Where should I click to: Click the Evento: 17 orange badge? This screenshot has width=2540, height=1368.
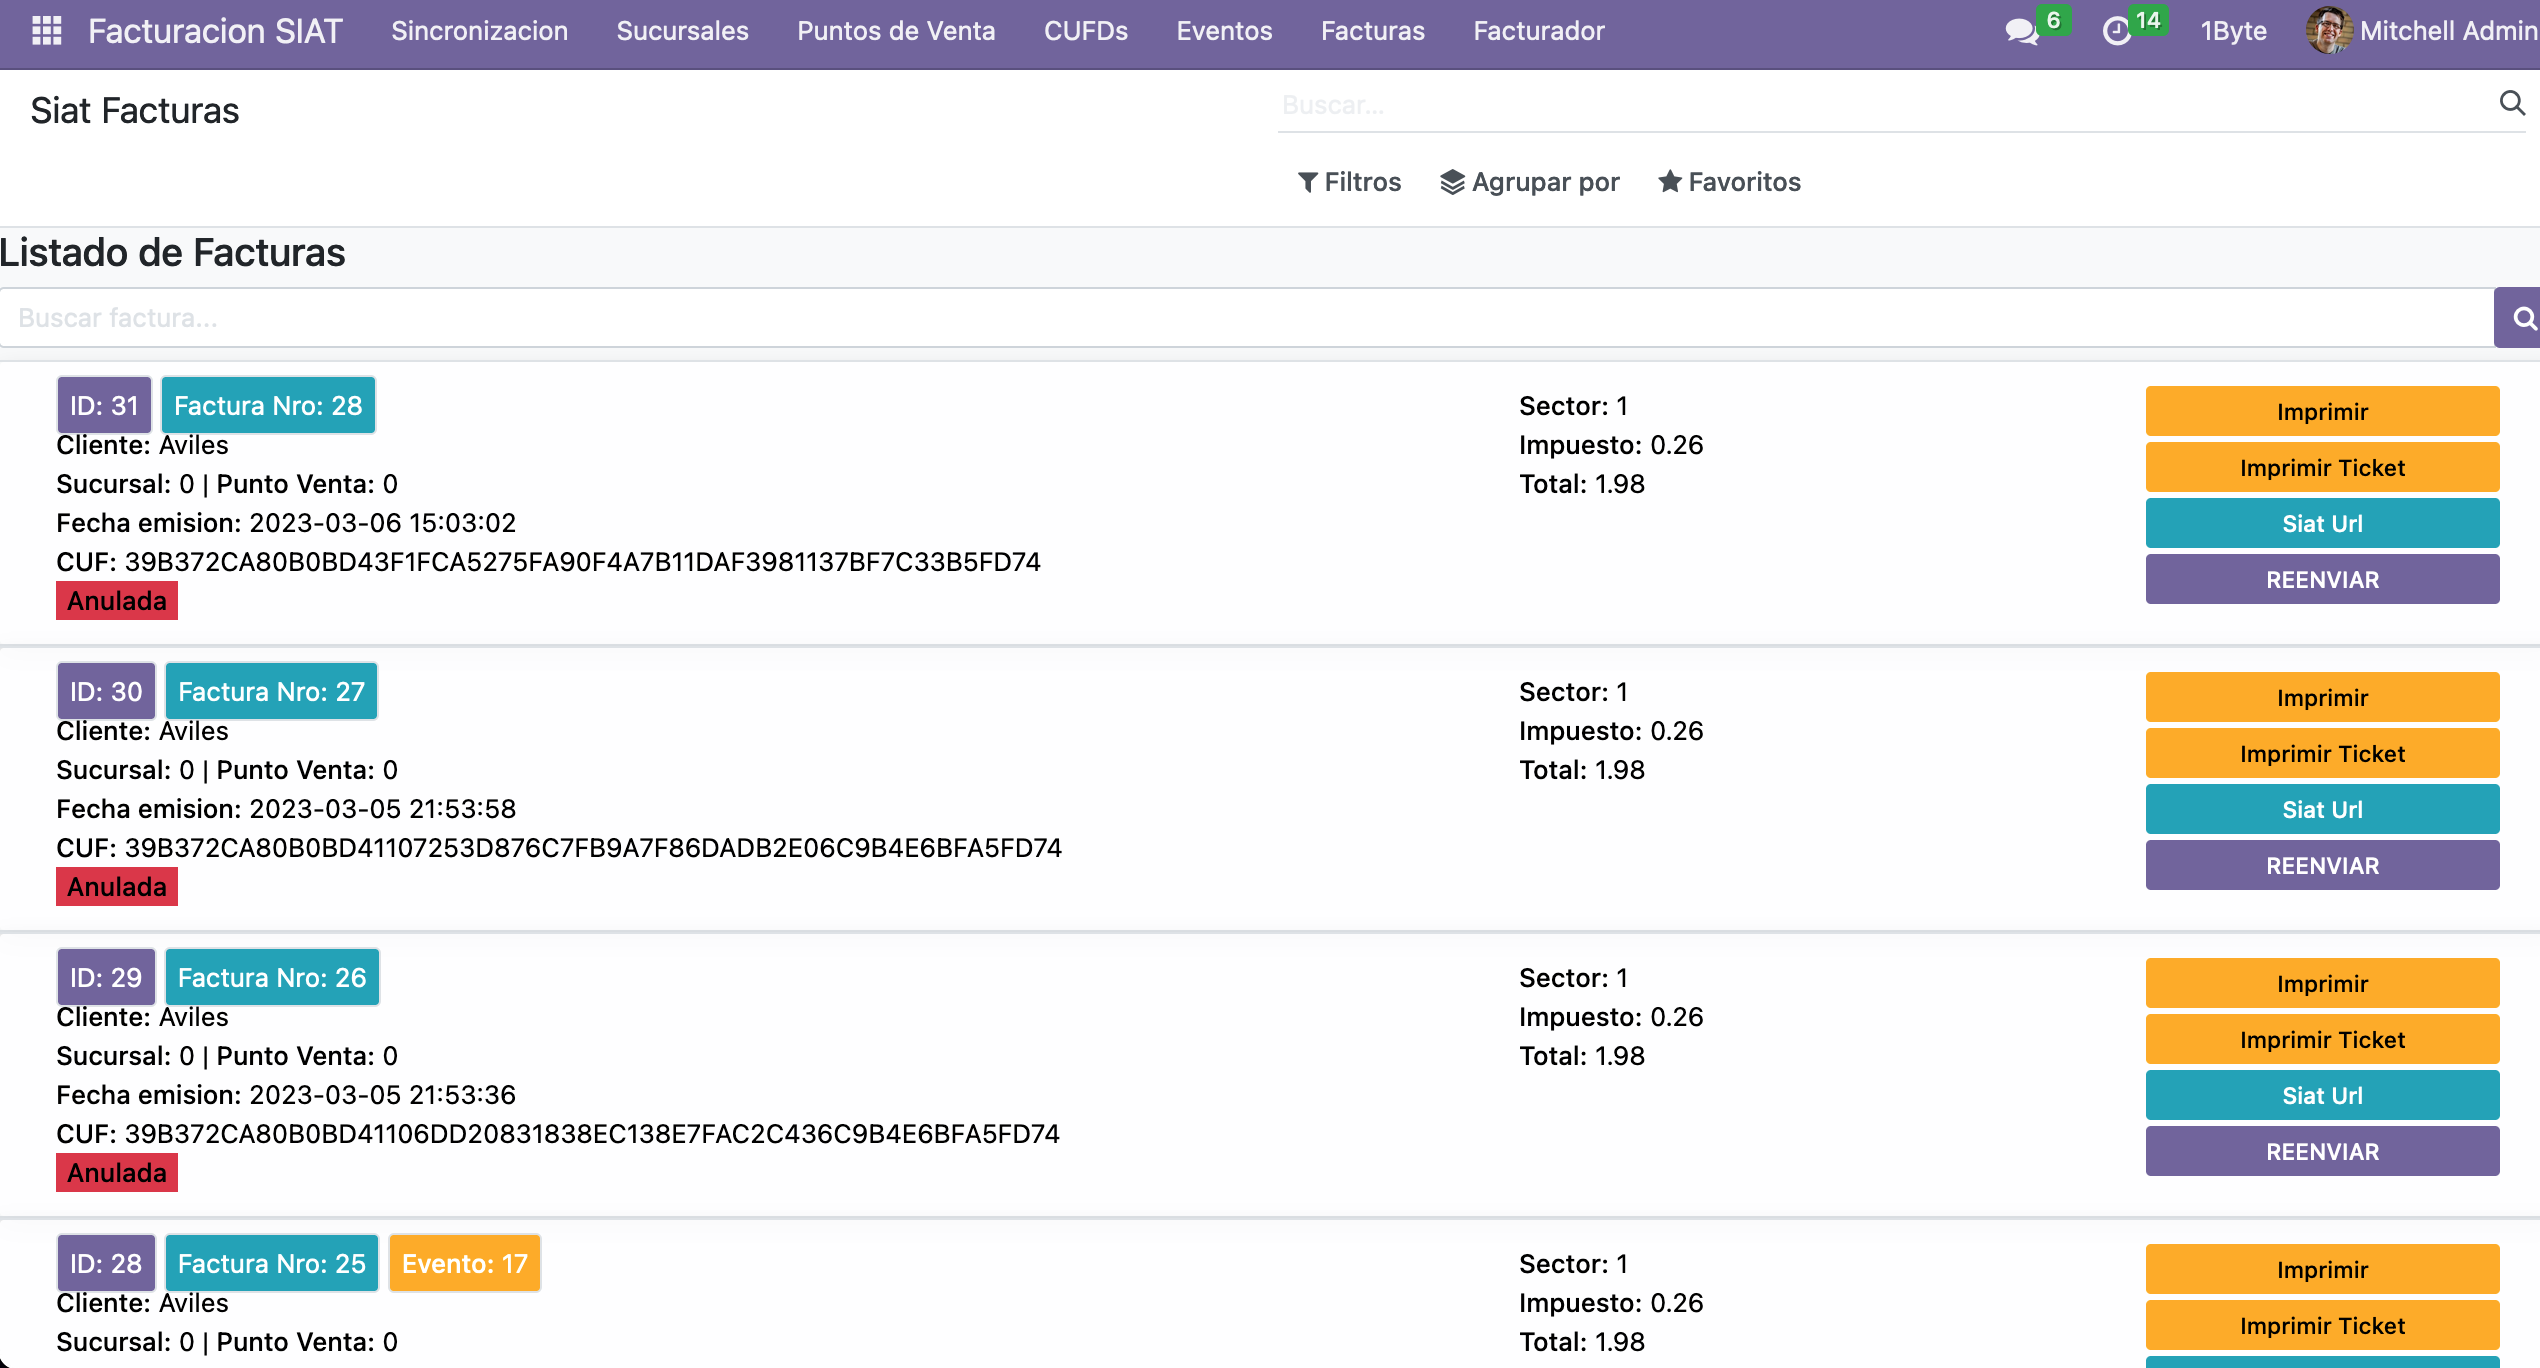(x=464, y=1264)
